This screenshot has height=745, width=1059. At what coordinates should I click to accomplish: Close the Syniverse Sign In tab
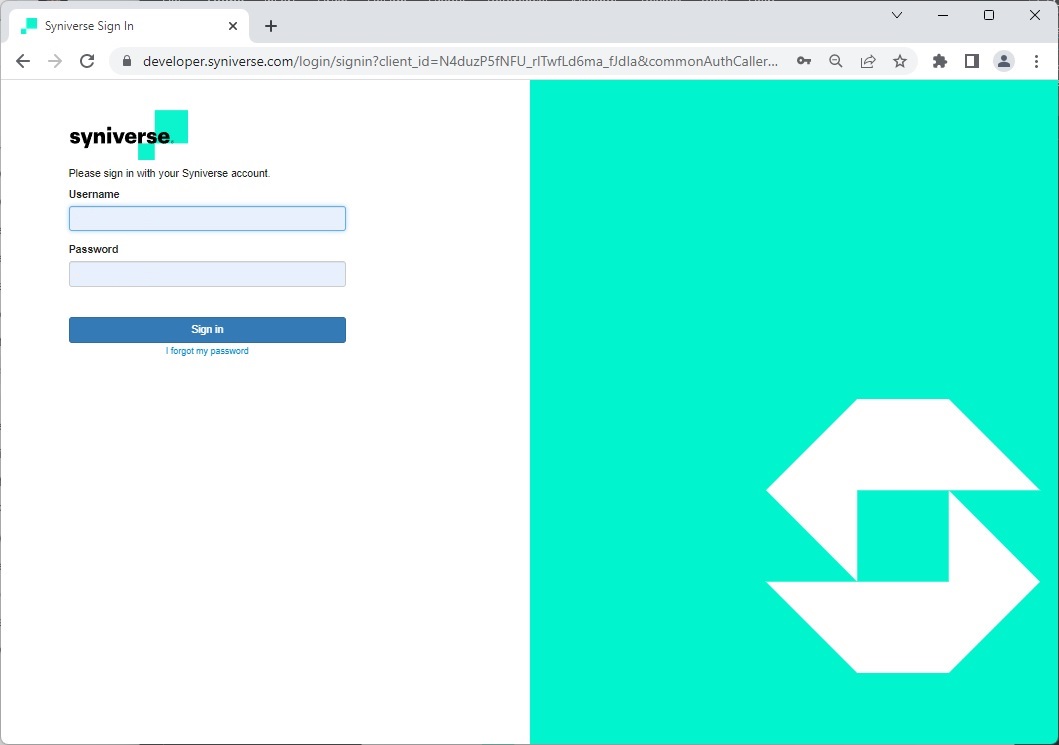pos(233,26)
